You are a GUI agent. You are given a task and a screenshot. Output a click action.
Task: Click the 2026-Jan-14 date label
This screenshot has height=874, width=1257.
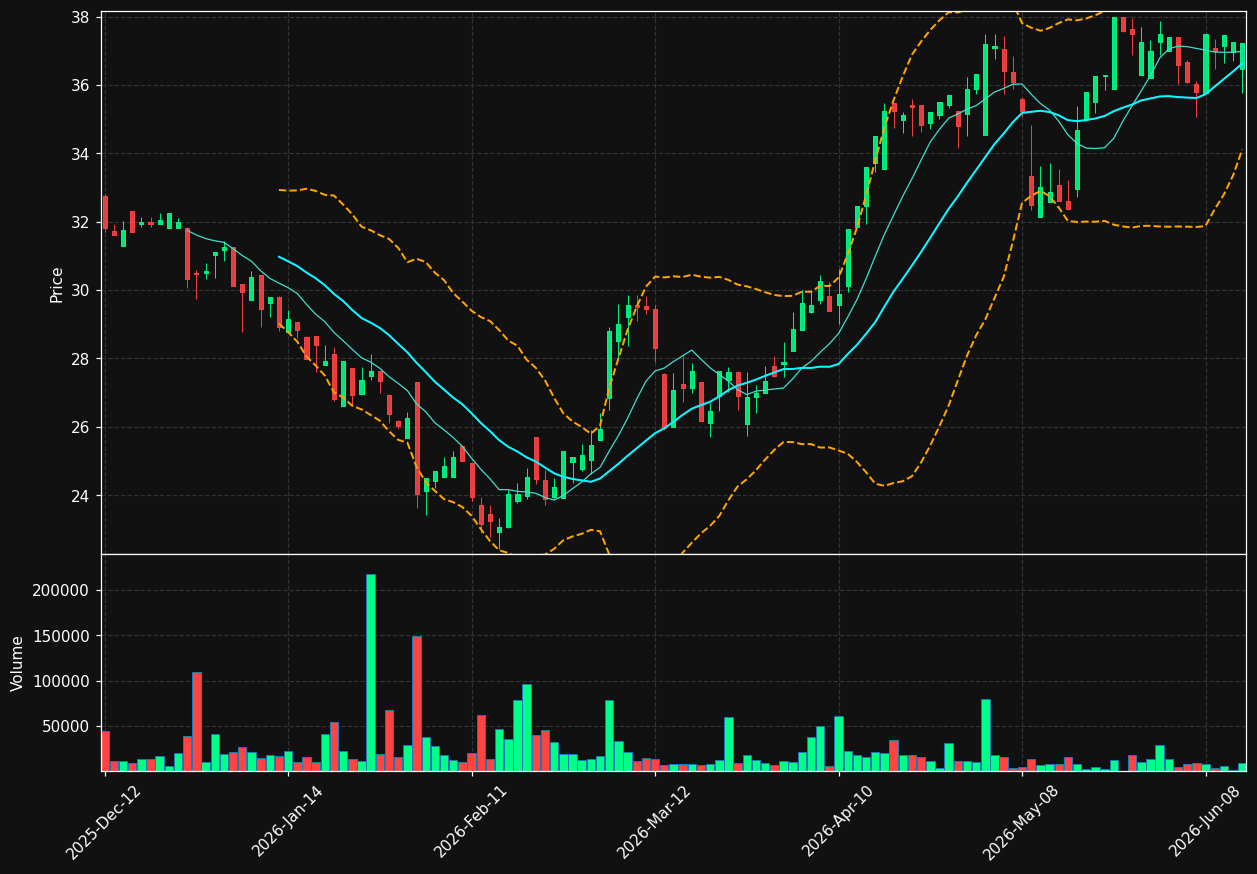pyautogui.click(x=288, y=822)
